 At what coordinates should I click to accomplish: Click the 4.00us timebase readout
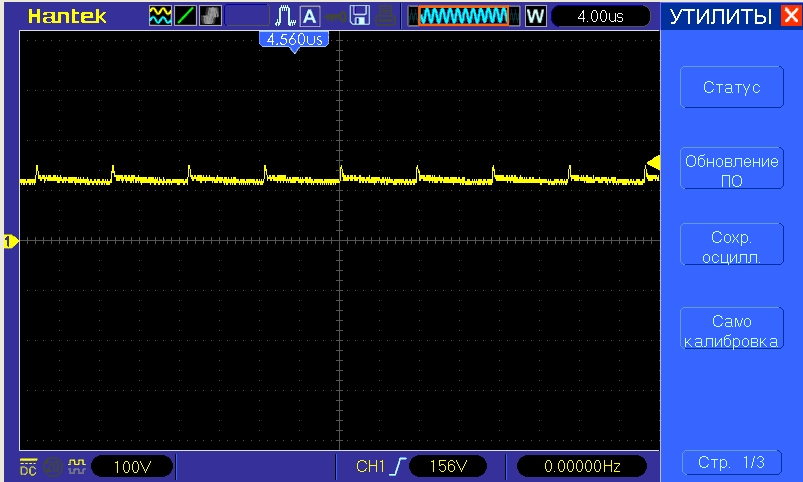602,16
